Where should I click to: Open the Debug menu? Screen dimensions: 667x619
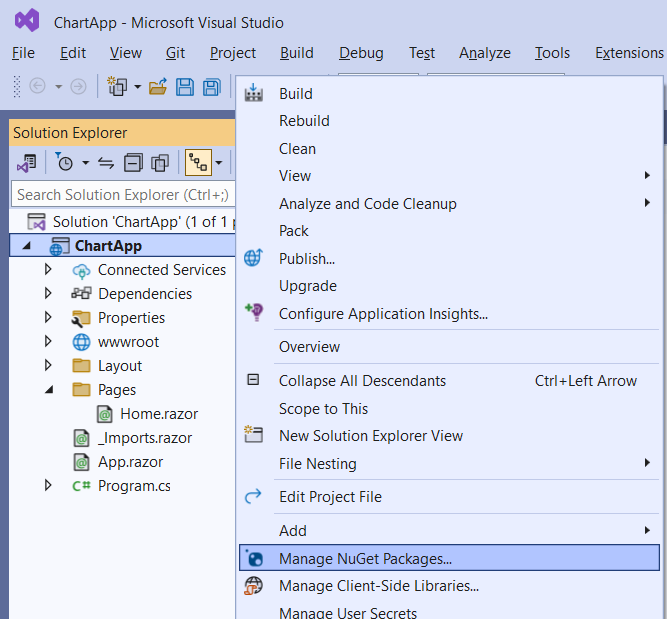point(361,53)
